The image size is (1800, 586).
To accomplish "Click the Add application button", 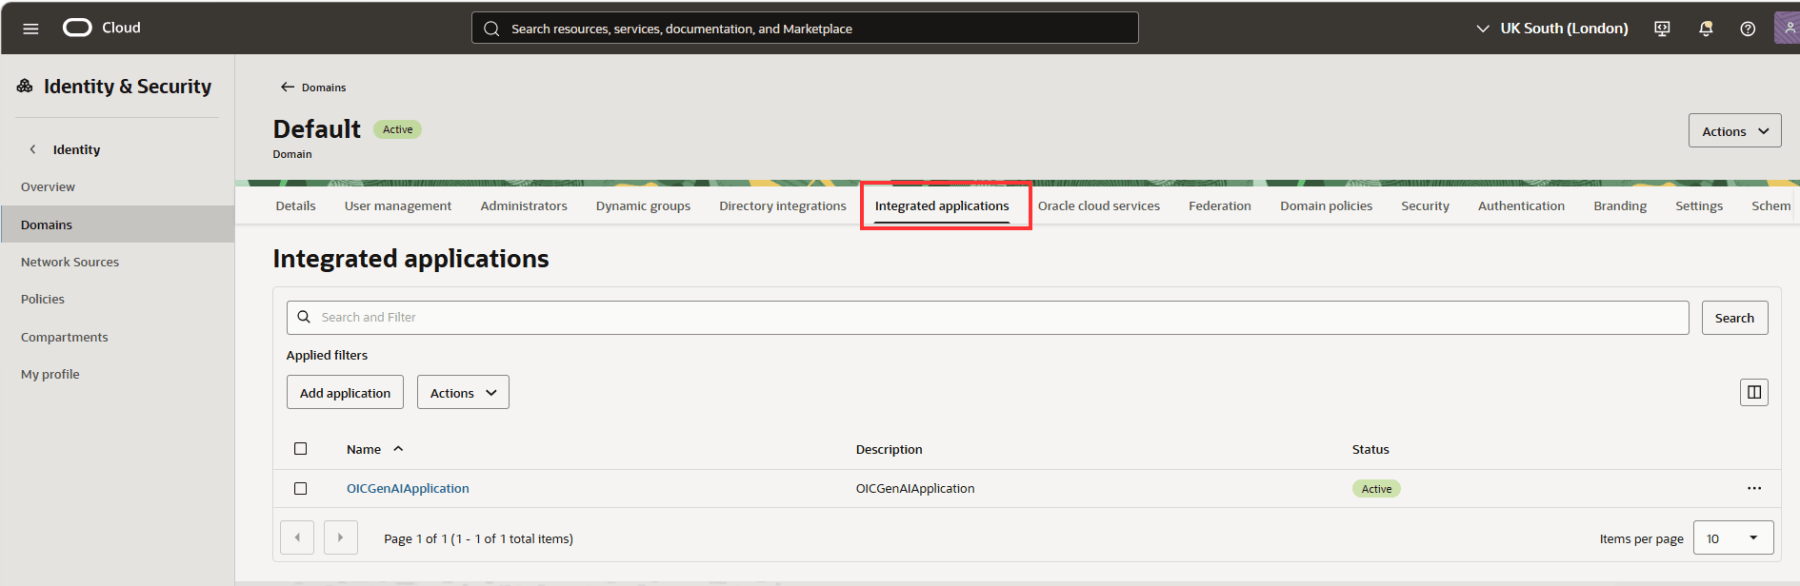I will tap(345, 393).
